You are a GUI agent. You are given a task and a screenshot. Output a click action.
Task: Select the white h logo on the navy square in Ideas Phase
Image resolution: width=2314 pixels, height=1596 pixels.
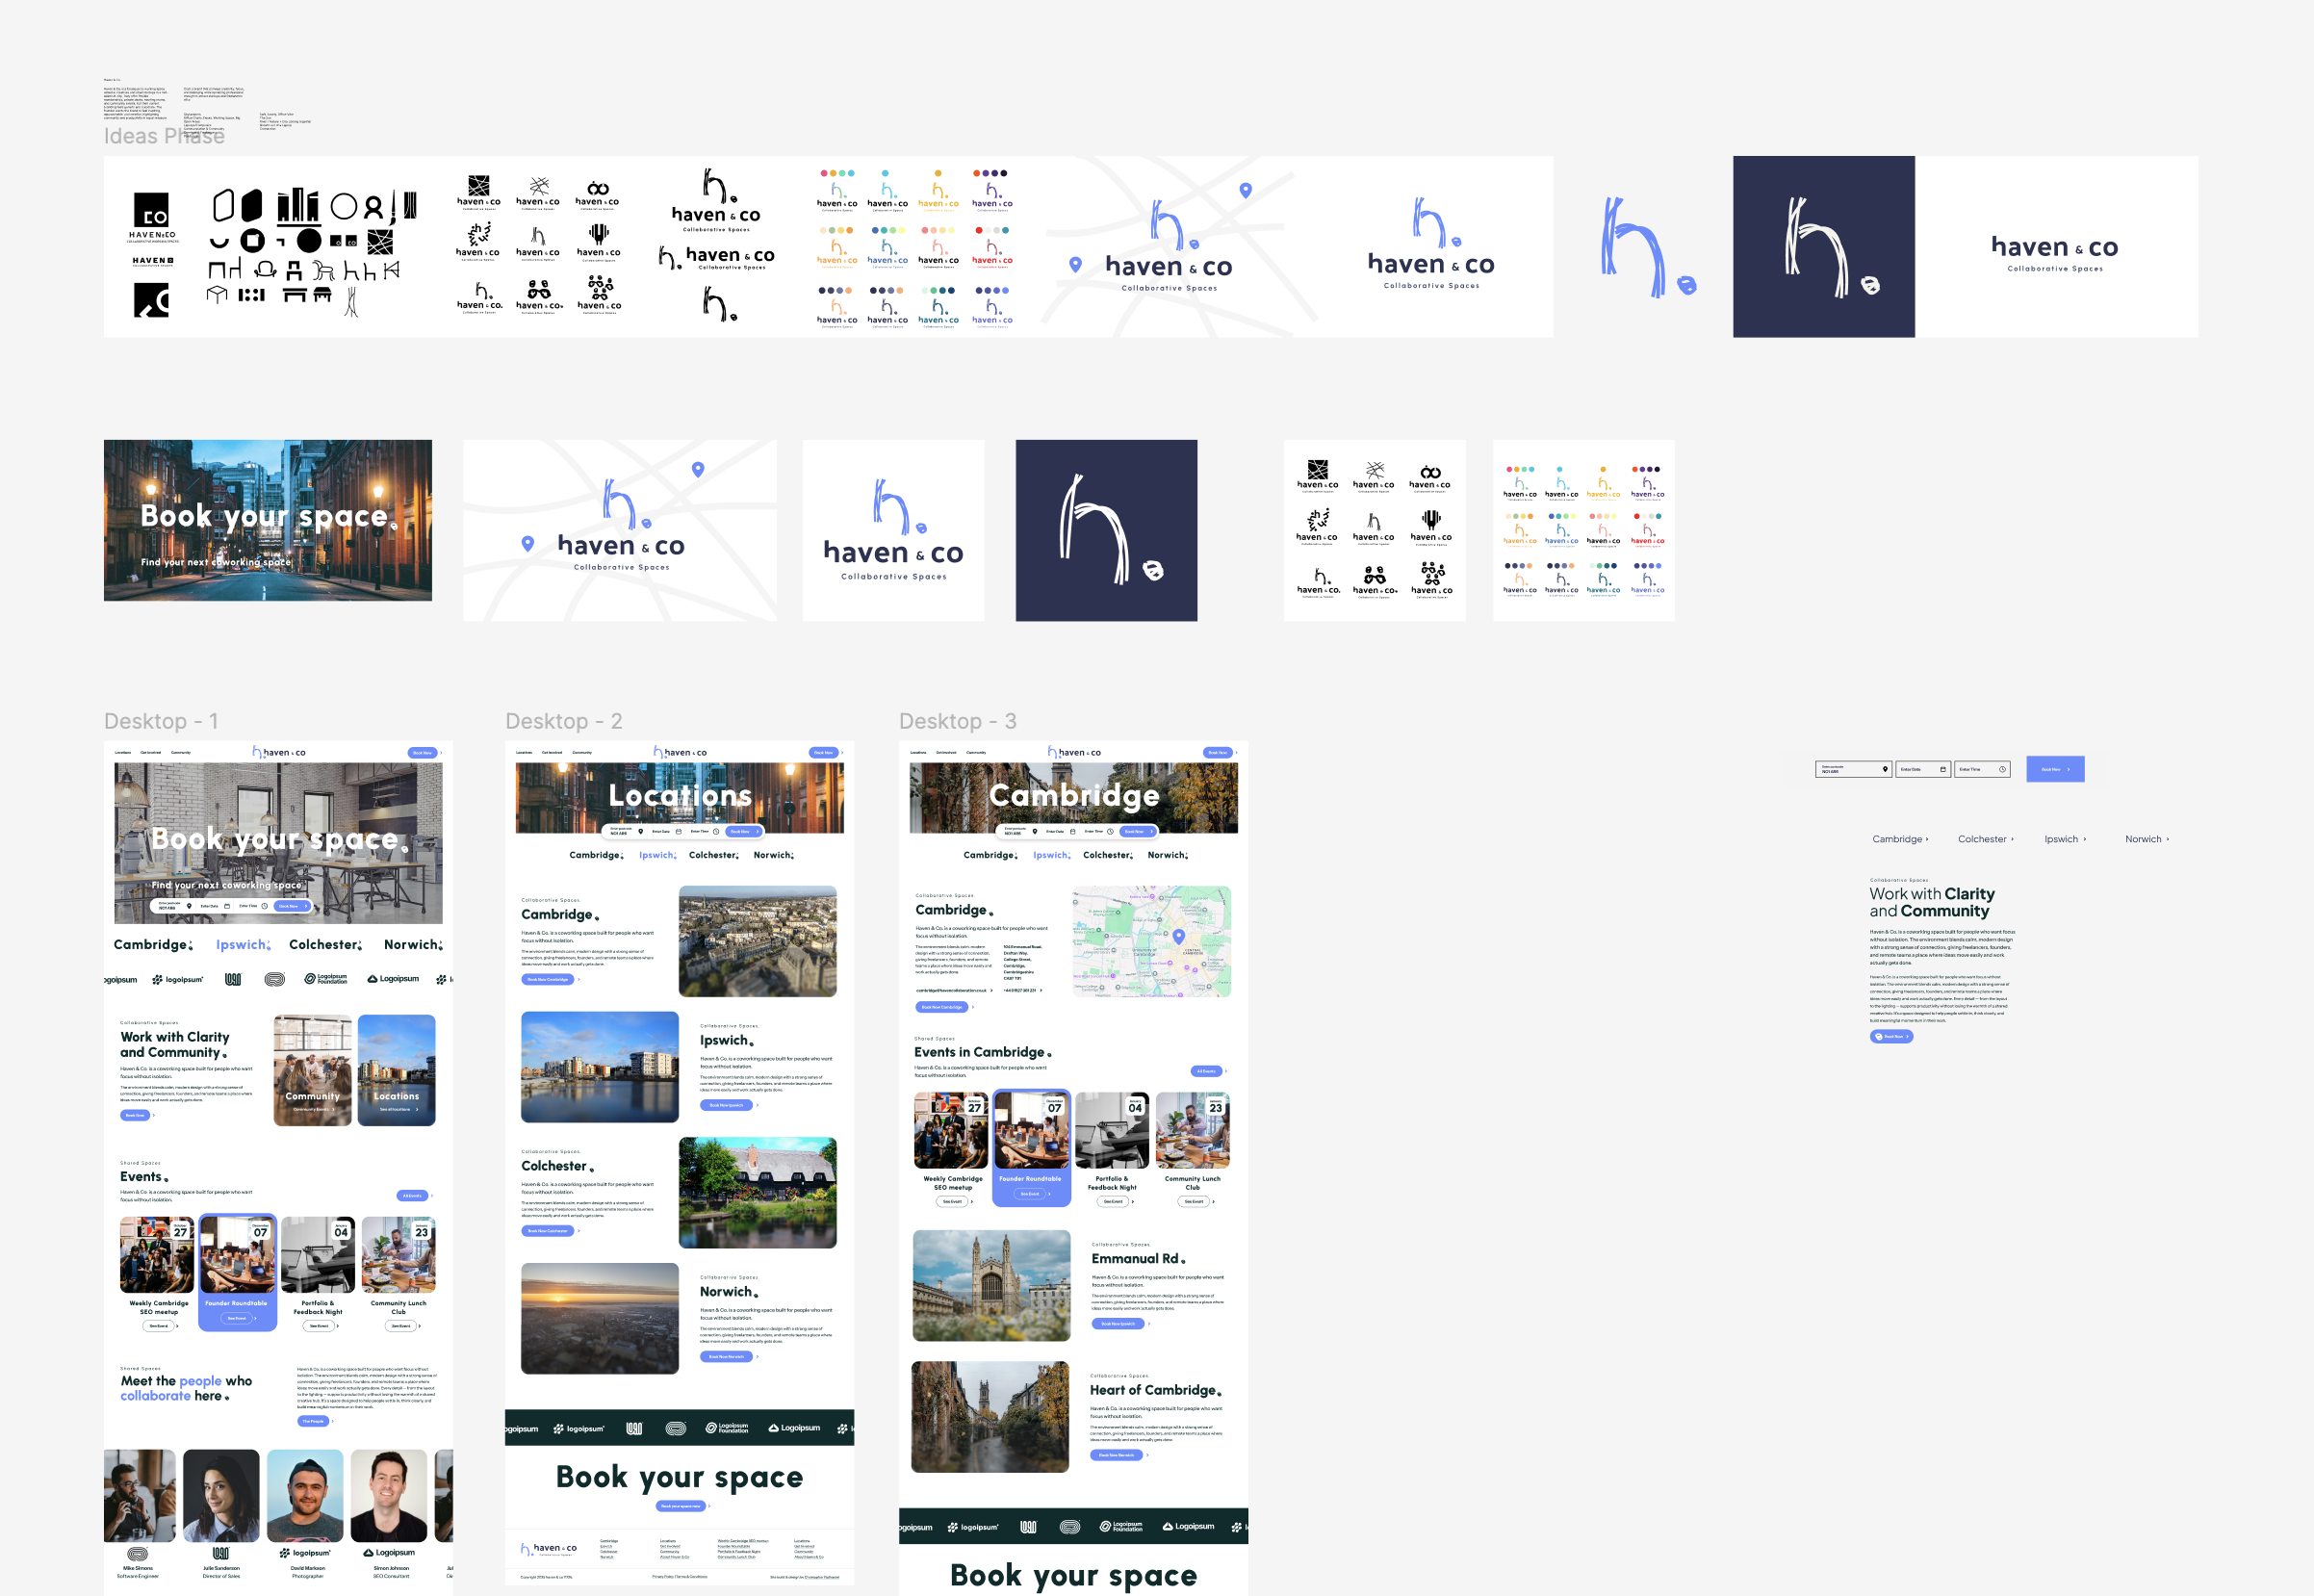pos(1823,247)
